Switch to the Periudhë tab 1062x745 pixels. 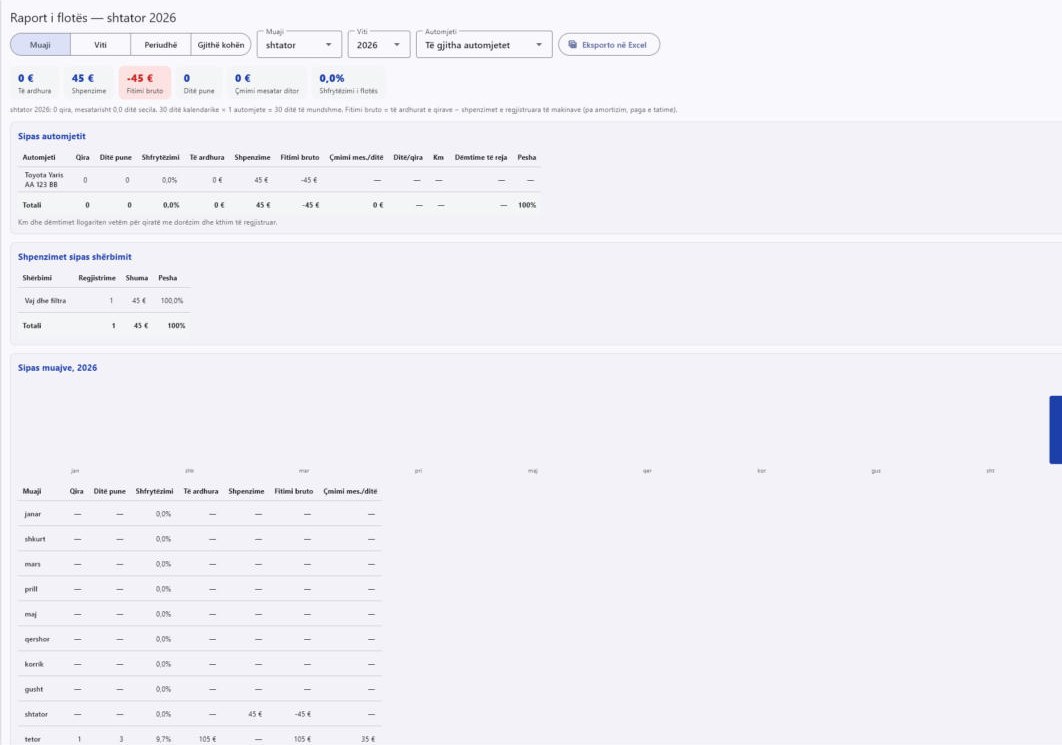161,45
